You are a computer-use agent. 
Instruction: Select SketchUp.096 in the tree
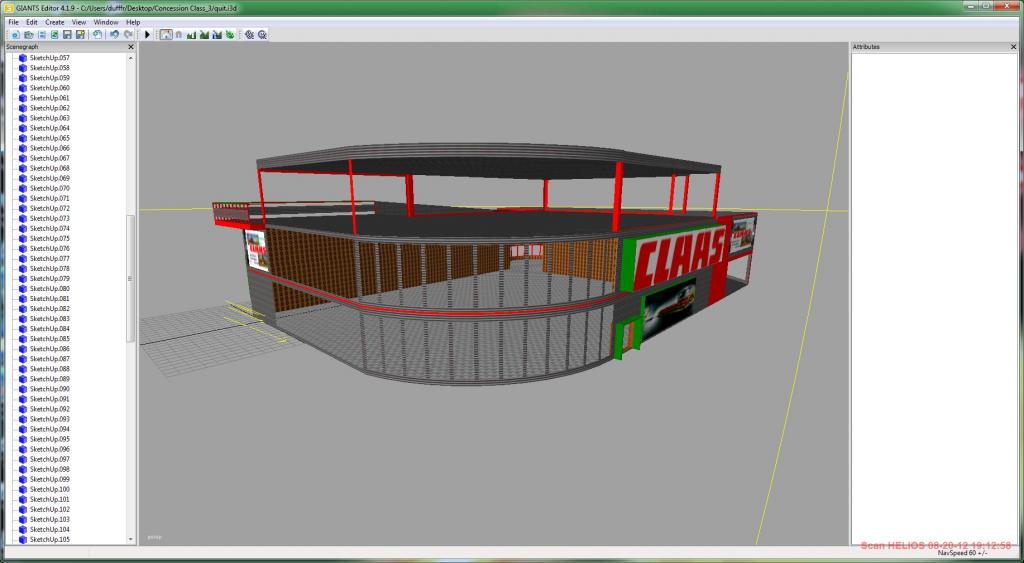point(50,449)
